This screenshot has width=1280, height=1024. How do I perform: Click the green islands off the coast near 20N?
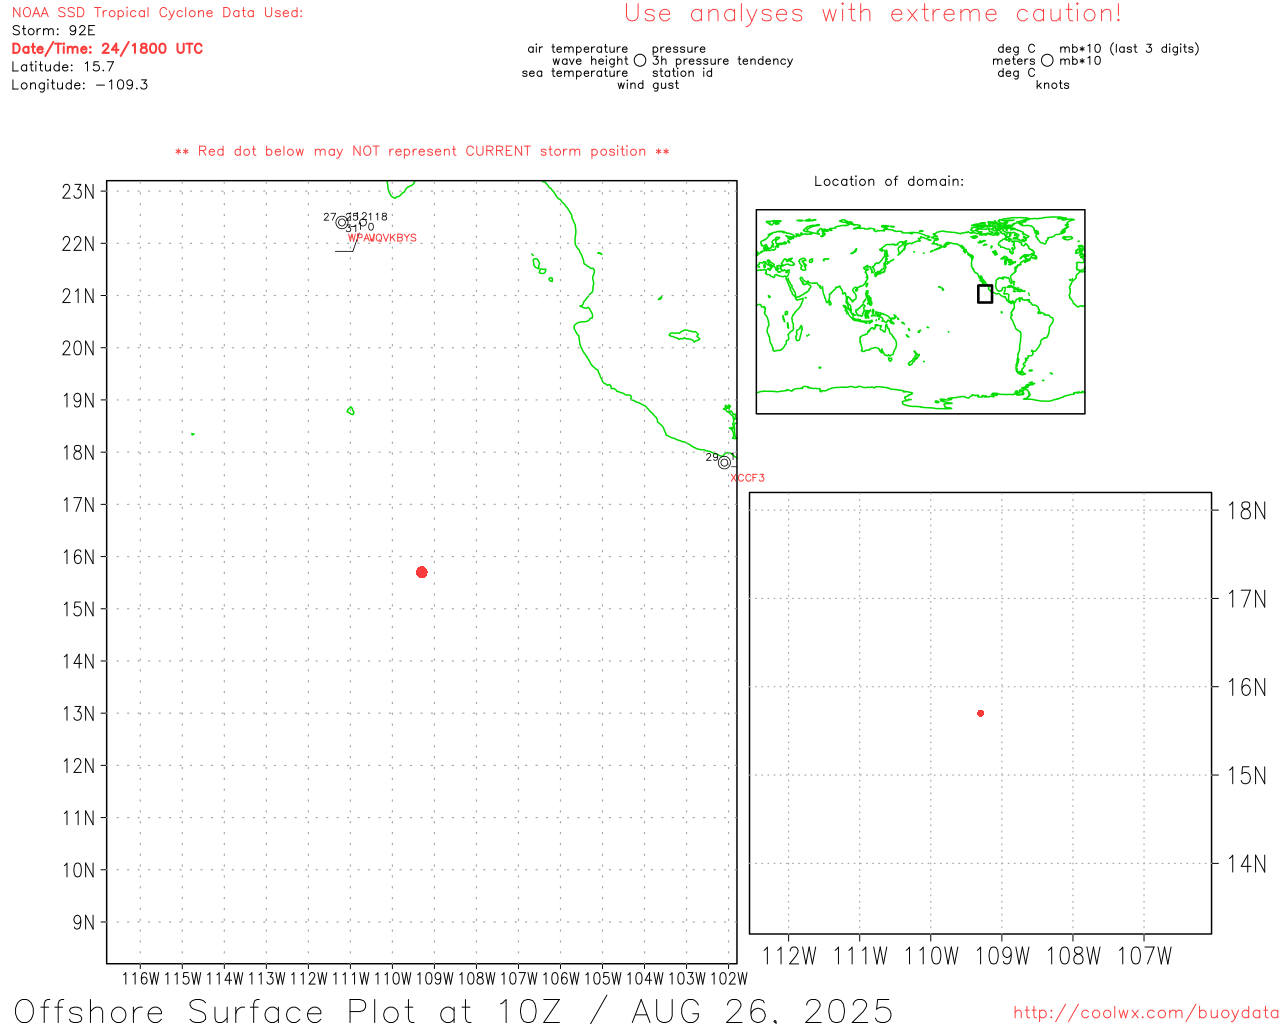pyautogui.click(x=684, y=336)
